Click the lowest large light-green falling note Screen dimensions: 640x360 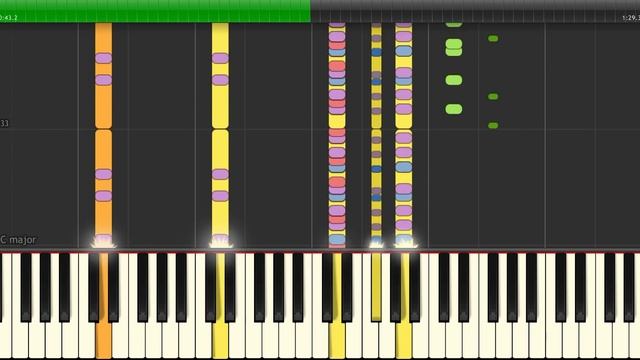453,109
